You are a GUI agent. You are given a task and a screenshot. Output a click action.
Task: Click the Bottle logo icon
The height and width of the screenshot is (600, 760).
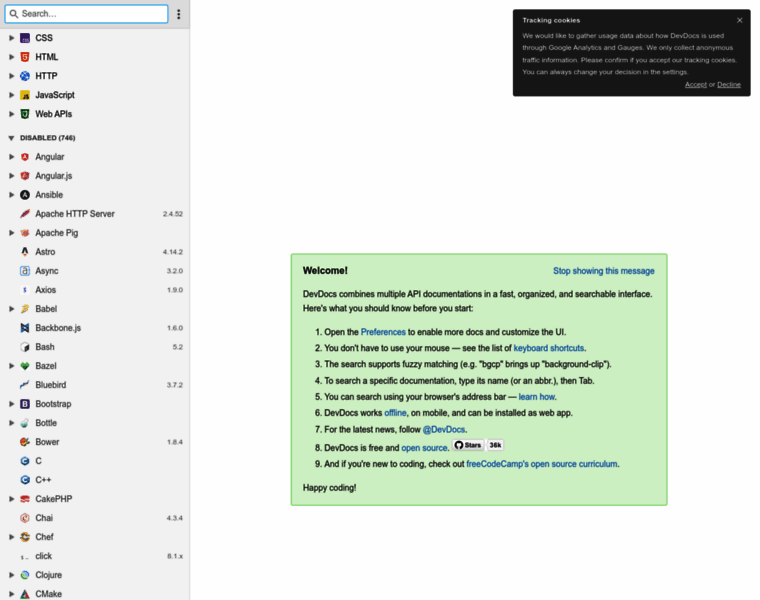pos(25,423)
